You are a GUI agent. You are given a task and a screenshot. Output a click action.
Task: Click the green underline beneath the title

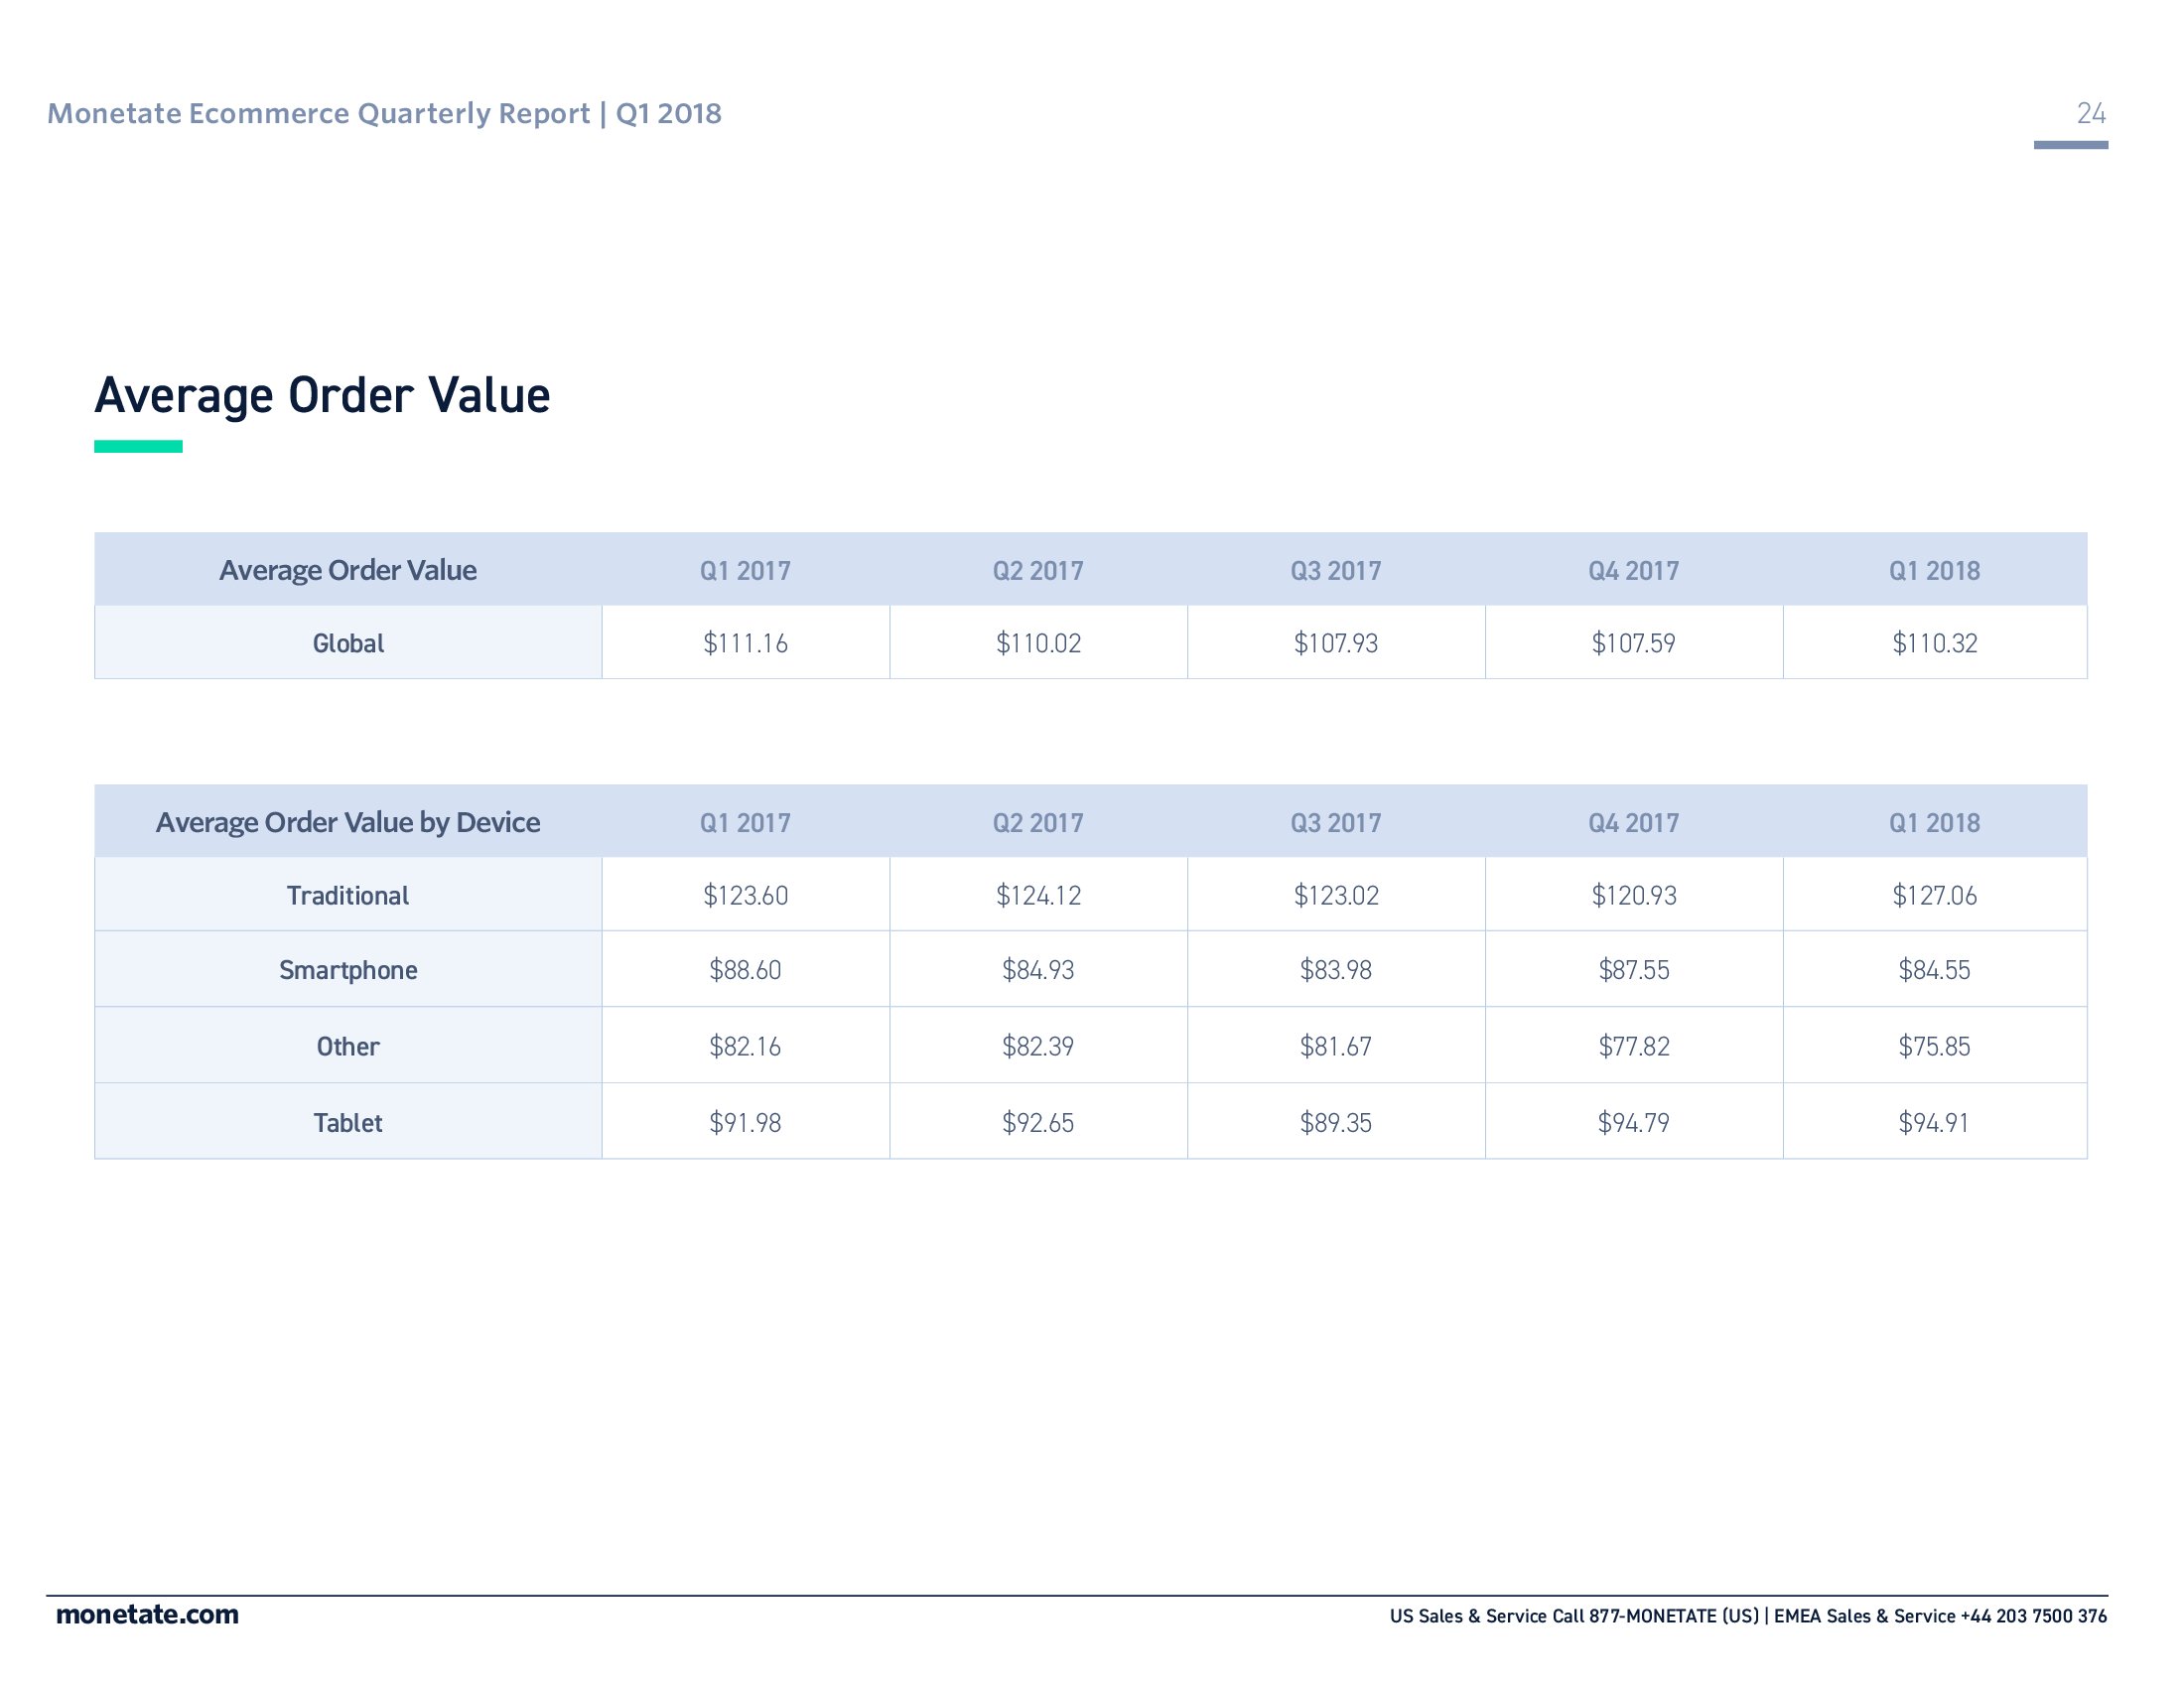[x=138, y=447]
